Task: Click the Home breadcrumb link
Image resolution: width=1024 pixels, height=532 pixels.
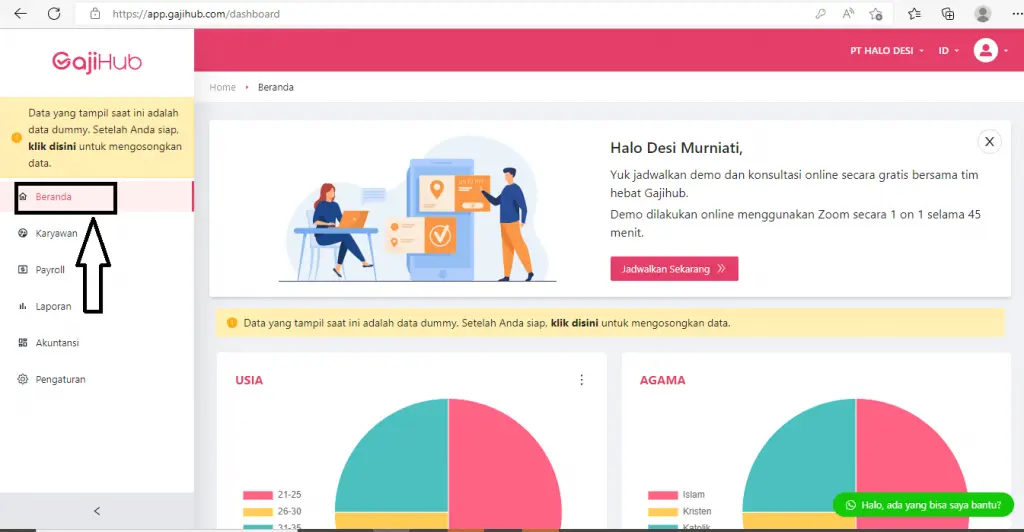Action: point(222,87)
